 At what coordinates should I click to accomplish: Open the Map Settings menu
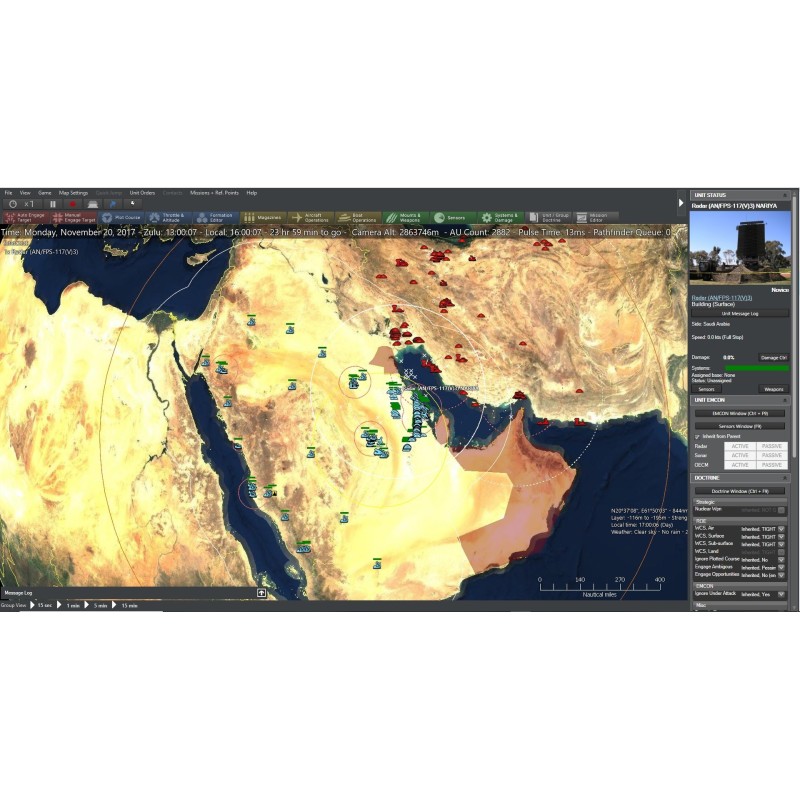(73, 192)
